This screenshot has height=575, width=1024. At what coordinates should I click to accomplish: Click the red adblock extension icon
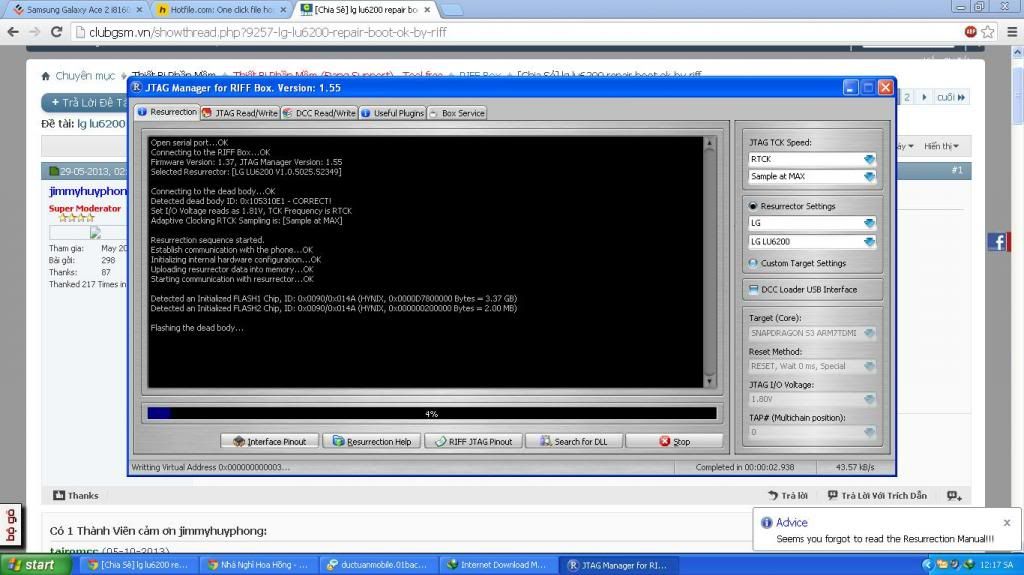tap(970, 32)
